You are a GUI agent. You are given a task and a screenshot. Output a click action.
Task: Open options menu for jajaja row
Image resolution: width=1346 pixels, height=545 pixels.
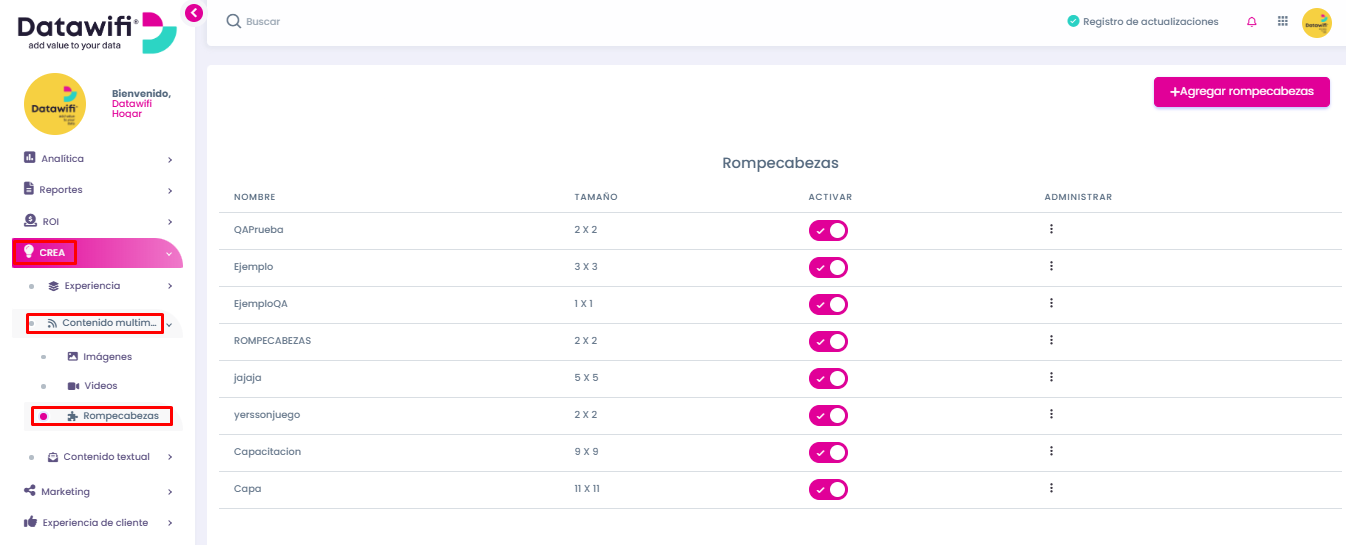point(1051,377)
